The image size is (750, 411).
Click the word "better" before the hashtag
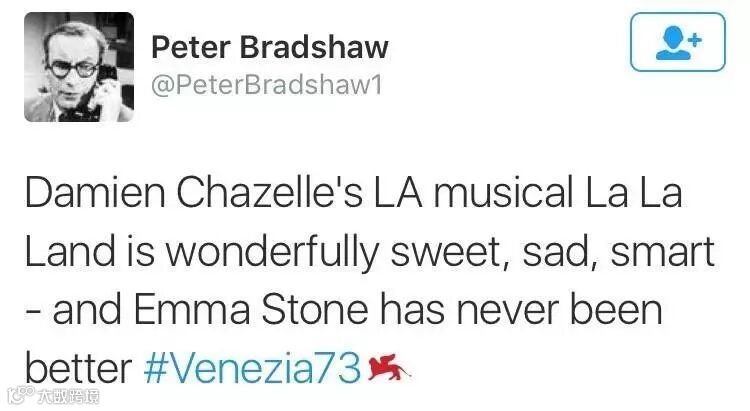[x=77, y=369]
